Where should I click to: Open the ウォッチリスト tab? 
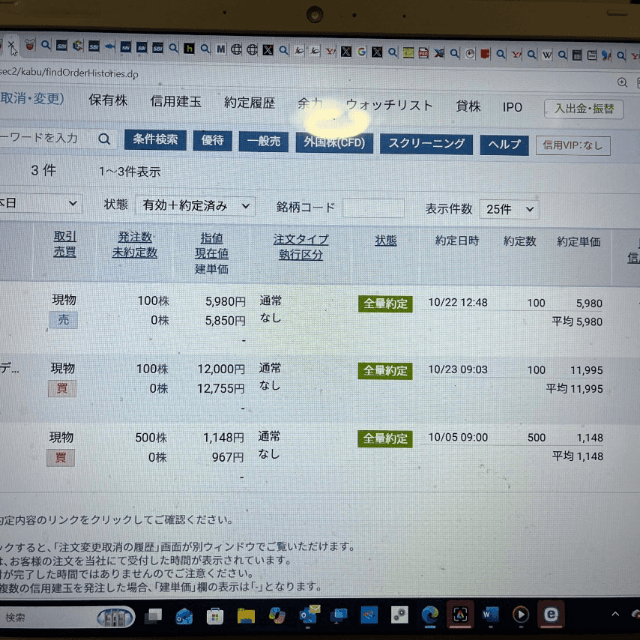tap(389, 105)
